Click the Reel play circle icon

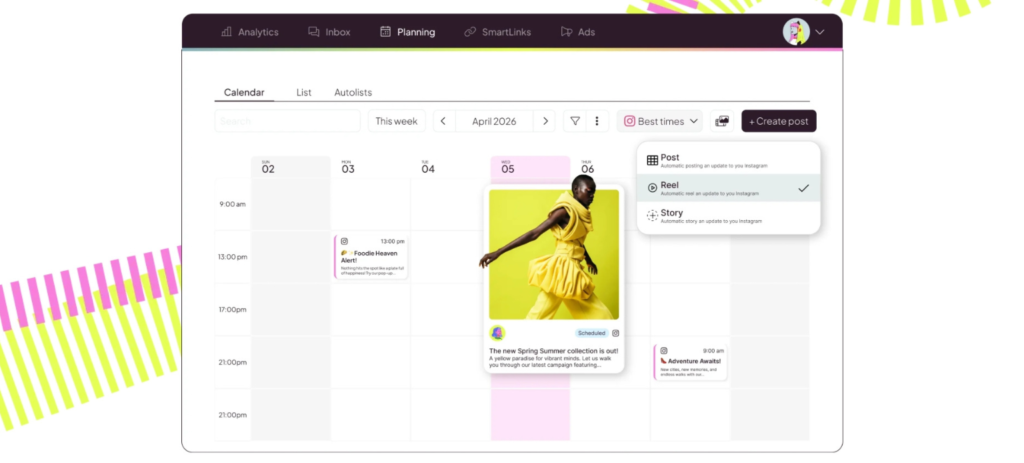652,188
